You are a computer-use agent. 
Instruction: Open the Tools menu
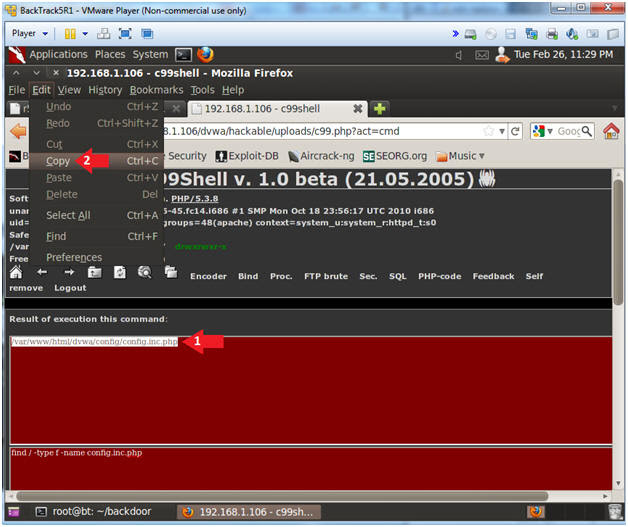coord(202,90)
